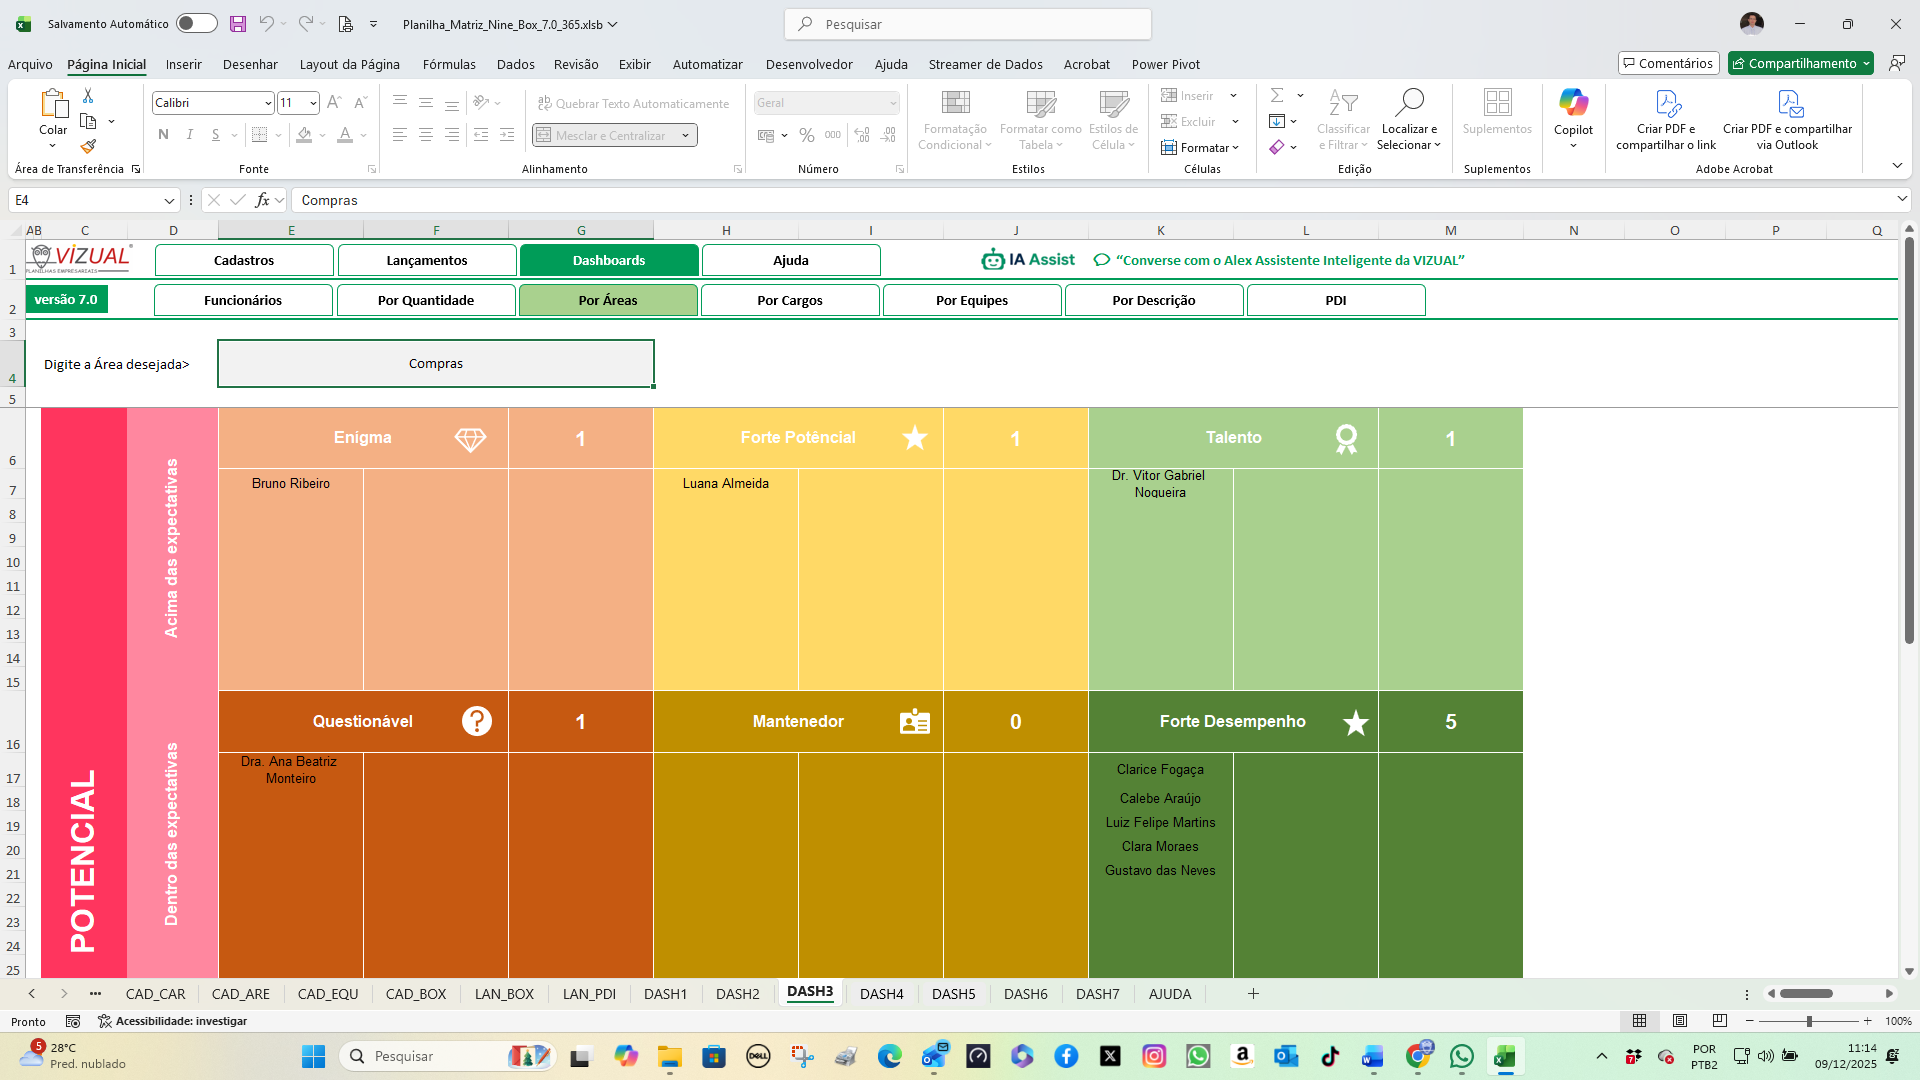Click Criar PDF e compartilhar o link

(1665, 118)
